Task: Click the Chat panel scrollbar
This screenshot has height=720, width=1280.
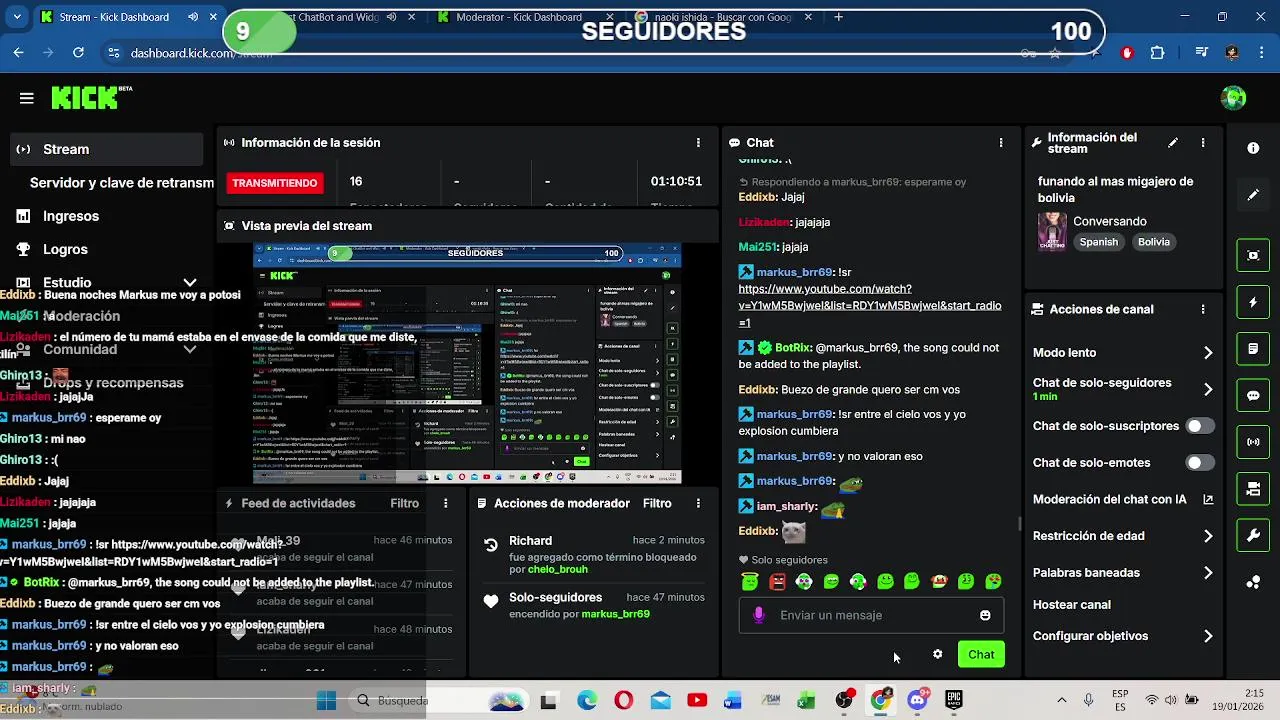Action: click(x=1019, y=524)
